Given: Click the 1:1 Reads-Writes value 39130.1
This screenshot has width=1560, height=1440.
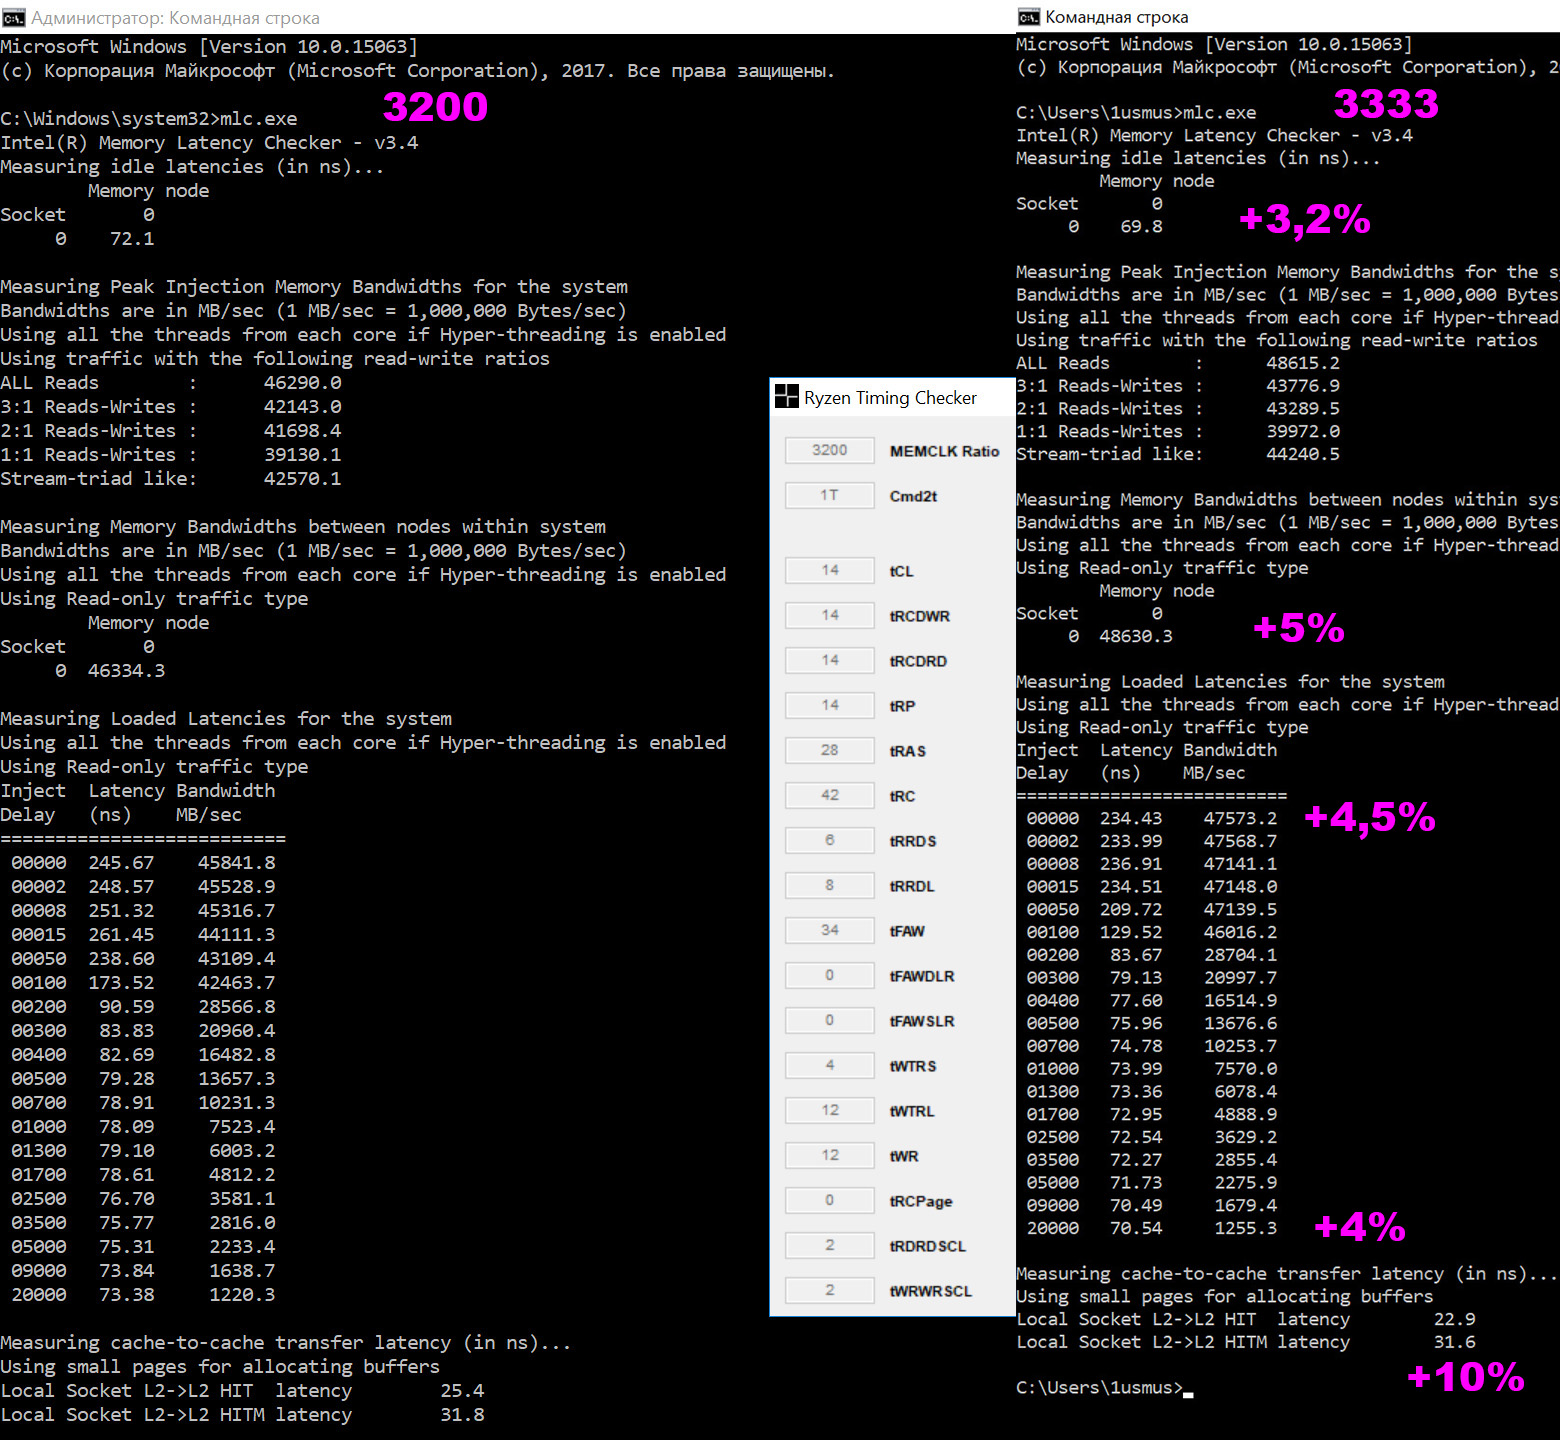Looking at the screenshot, I should click(302, 455).
